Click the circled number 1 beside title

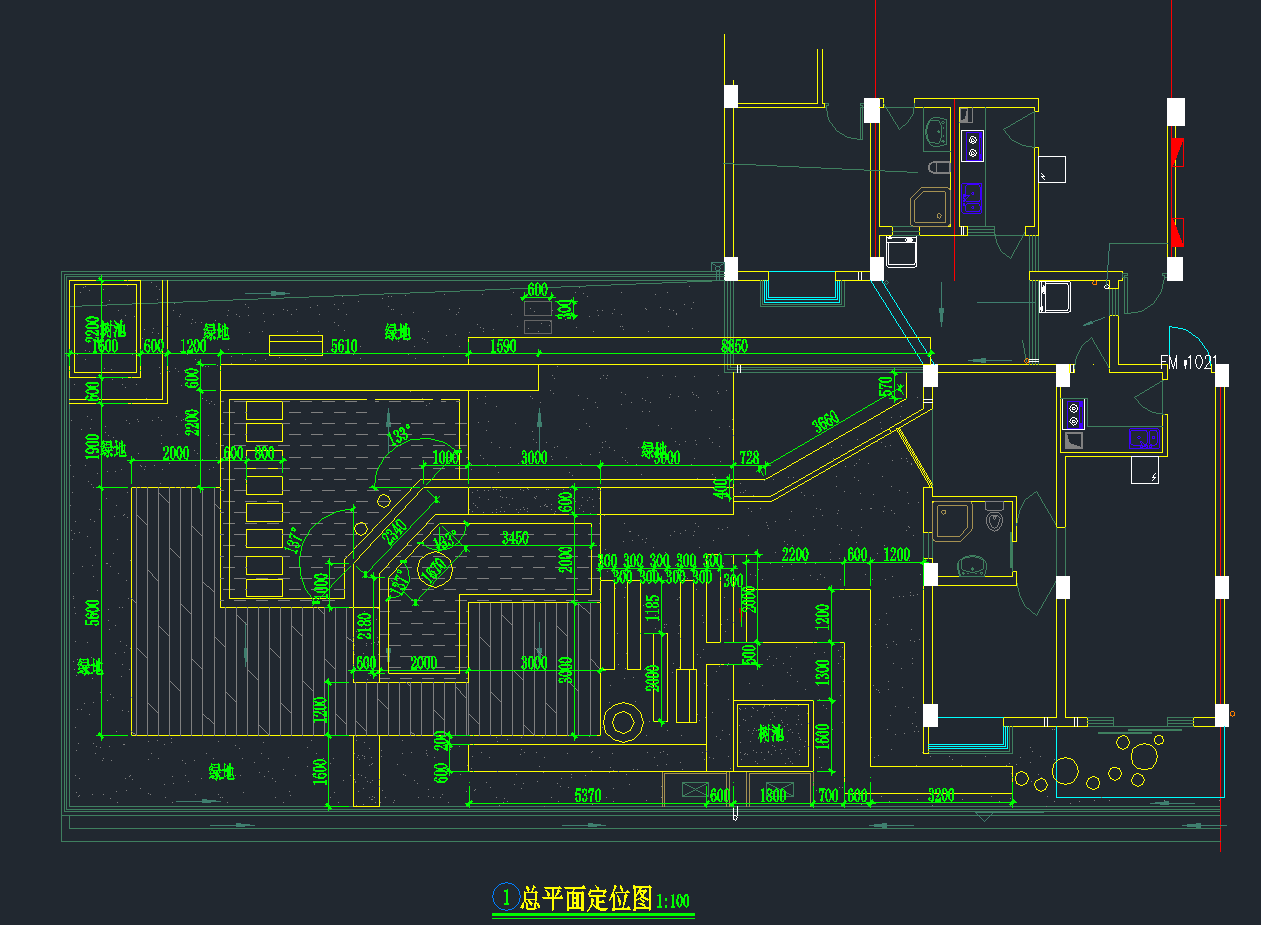[506, 897]
